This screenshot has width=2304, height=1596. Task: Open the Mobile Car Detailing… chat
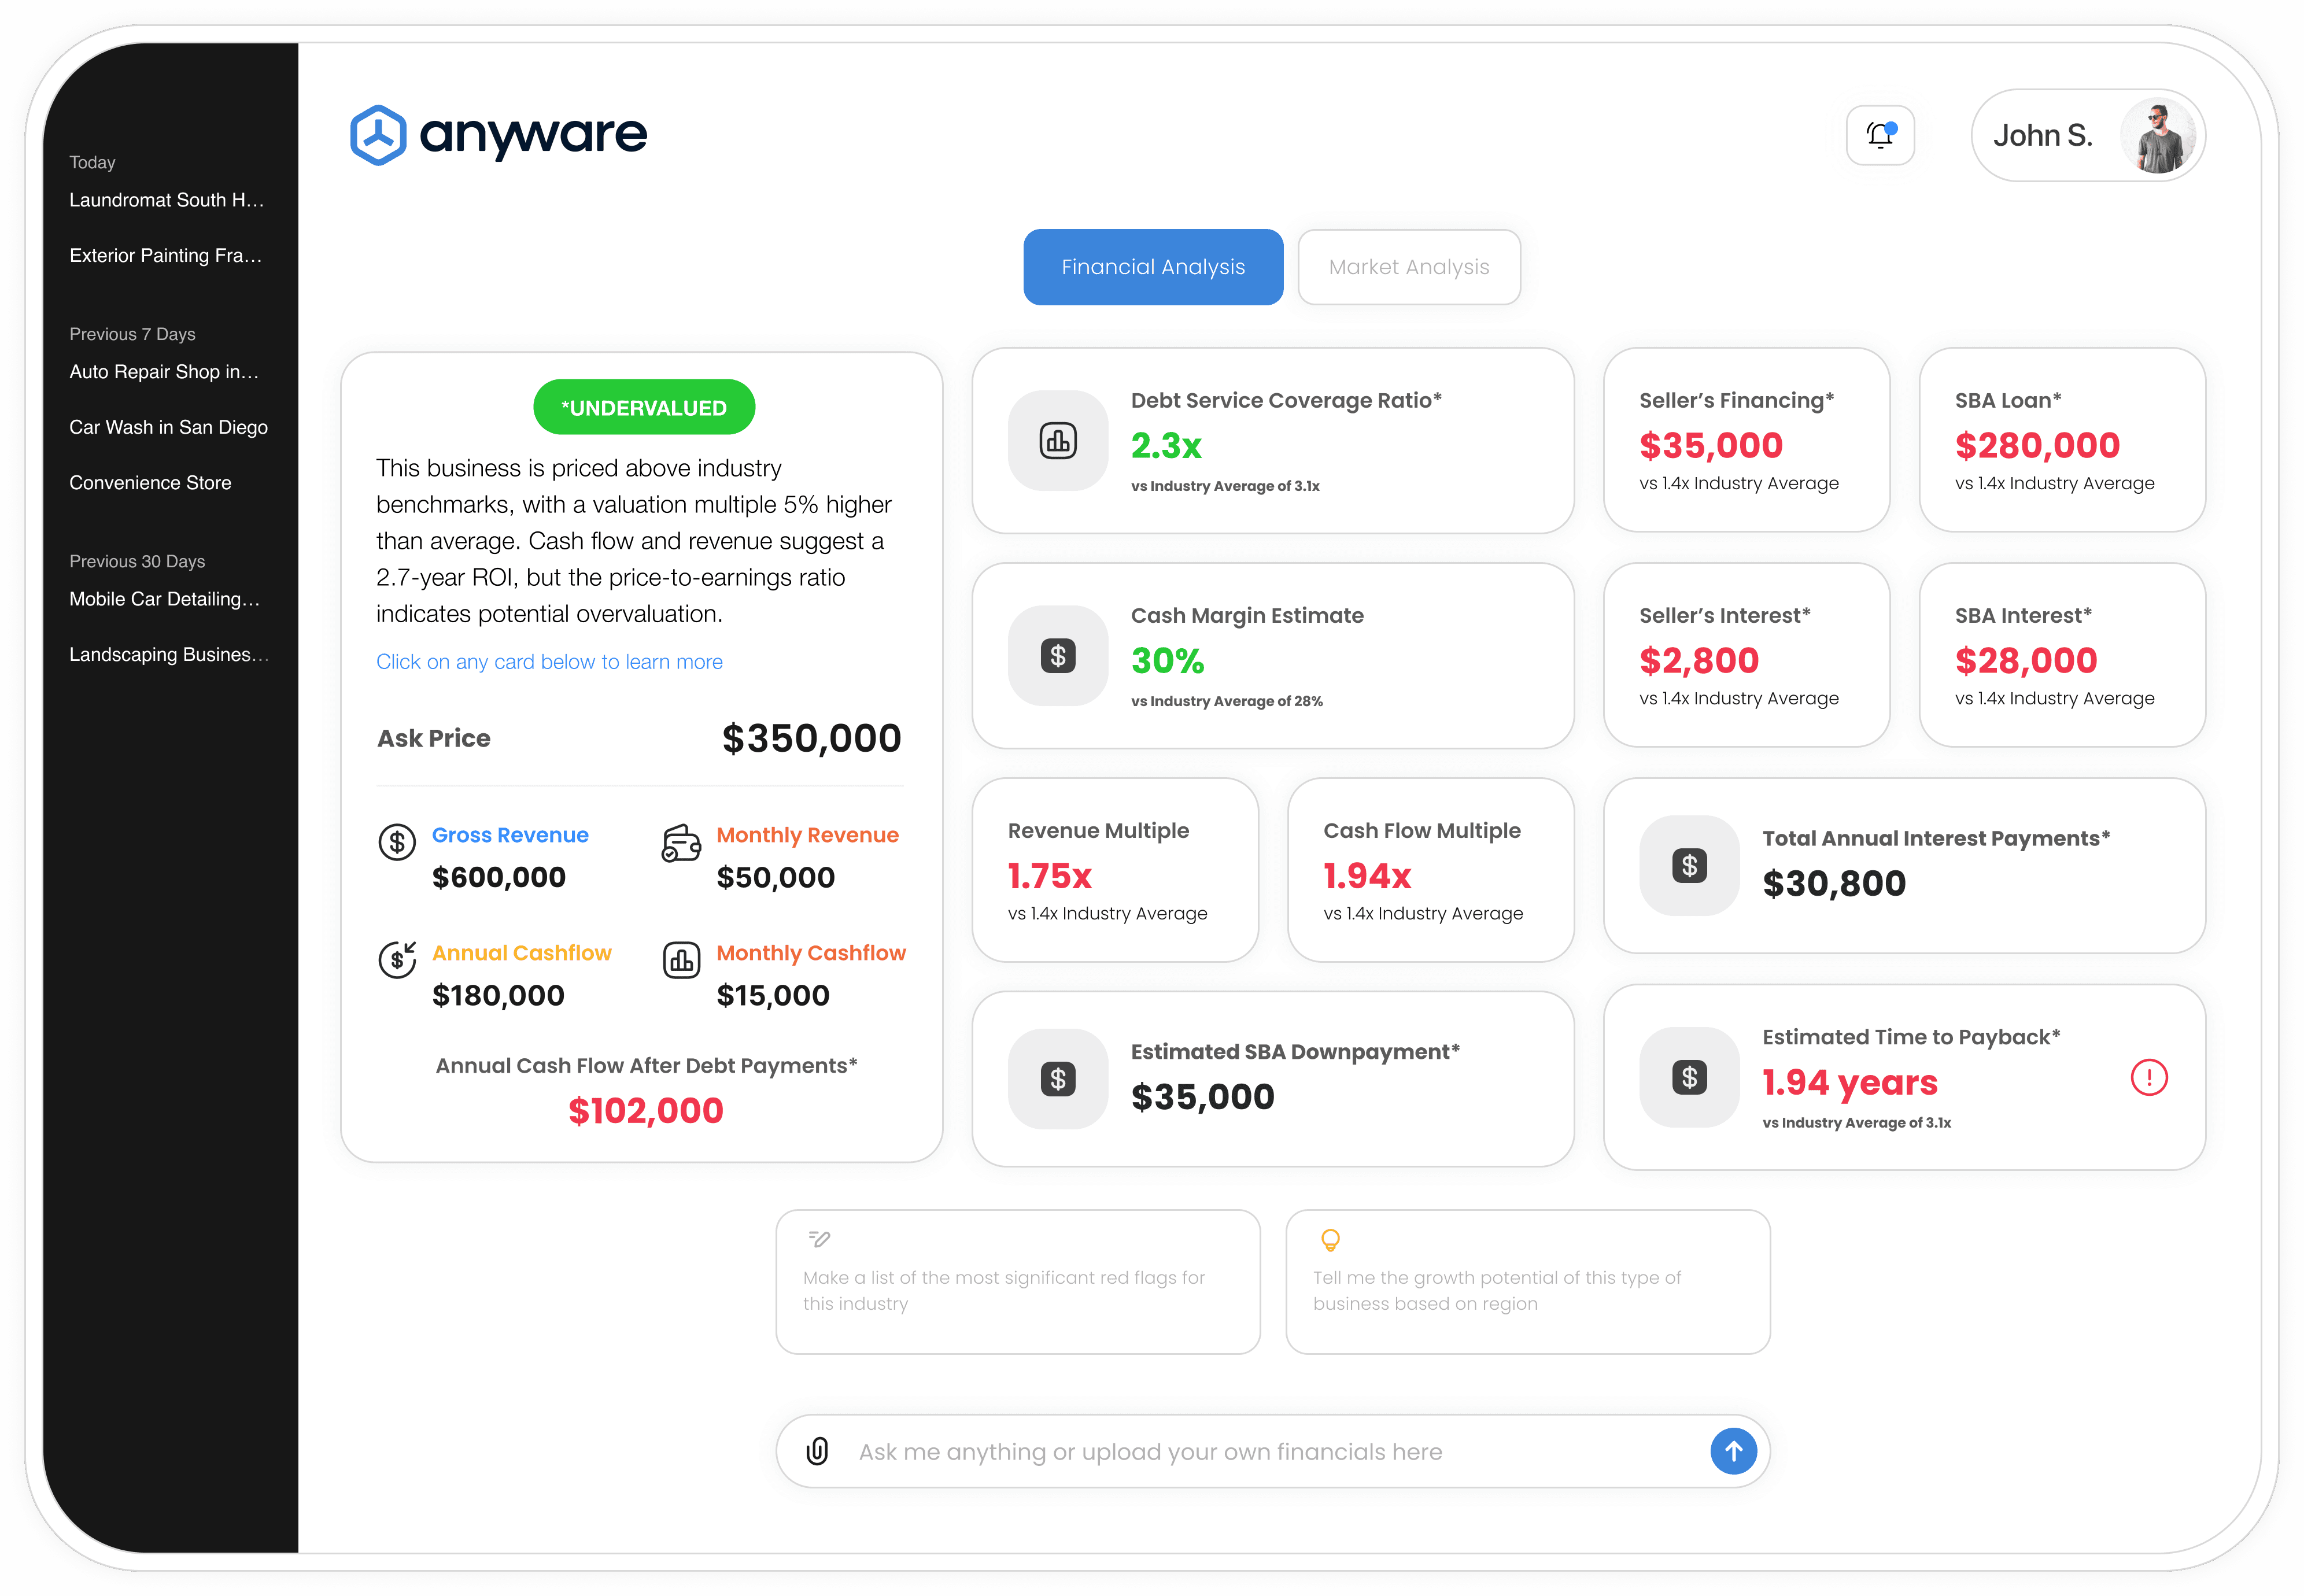tap(165, 599)
